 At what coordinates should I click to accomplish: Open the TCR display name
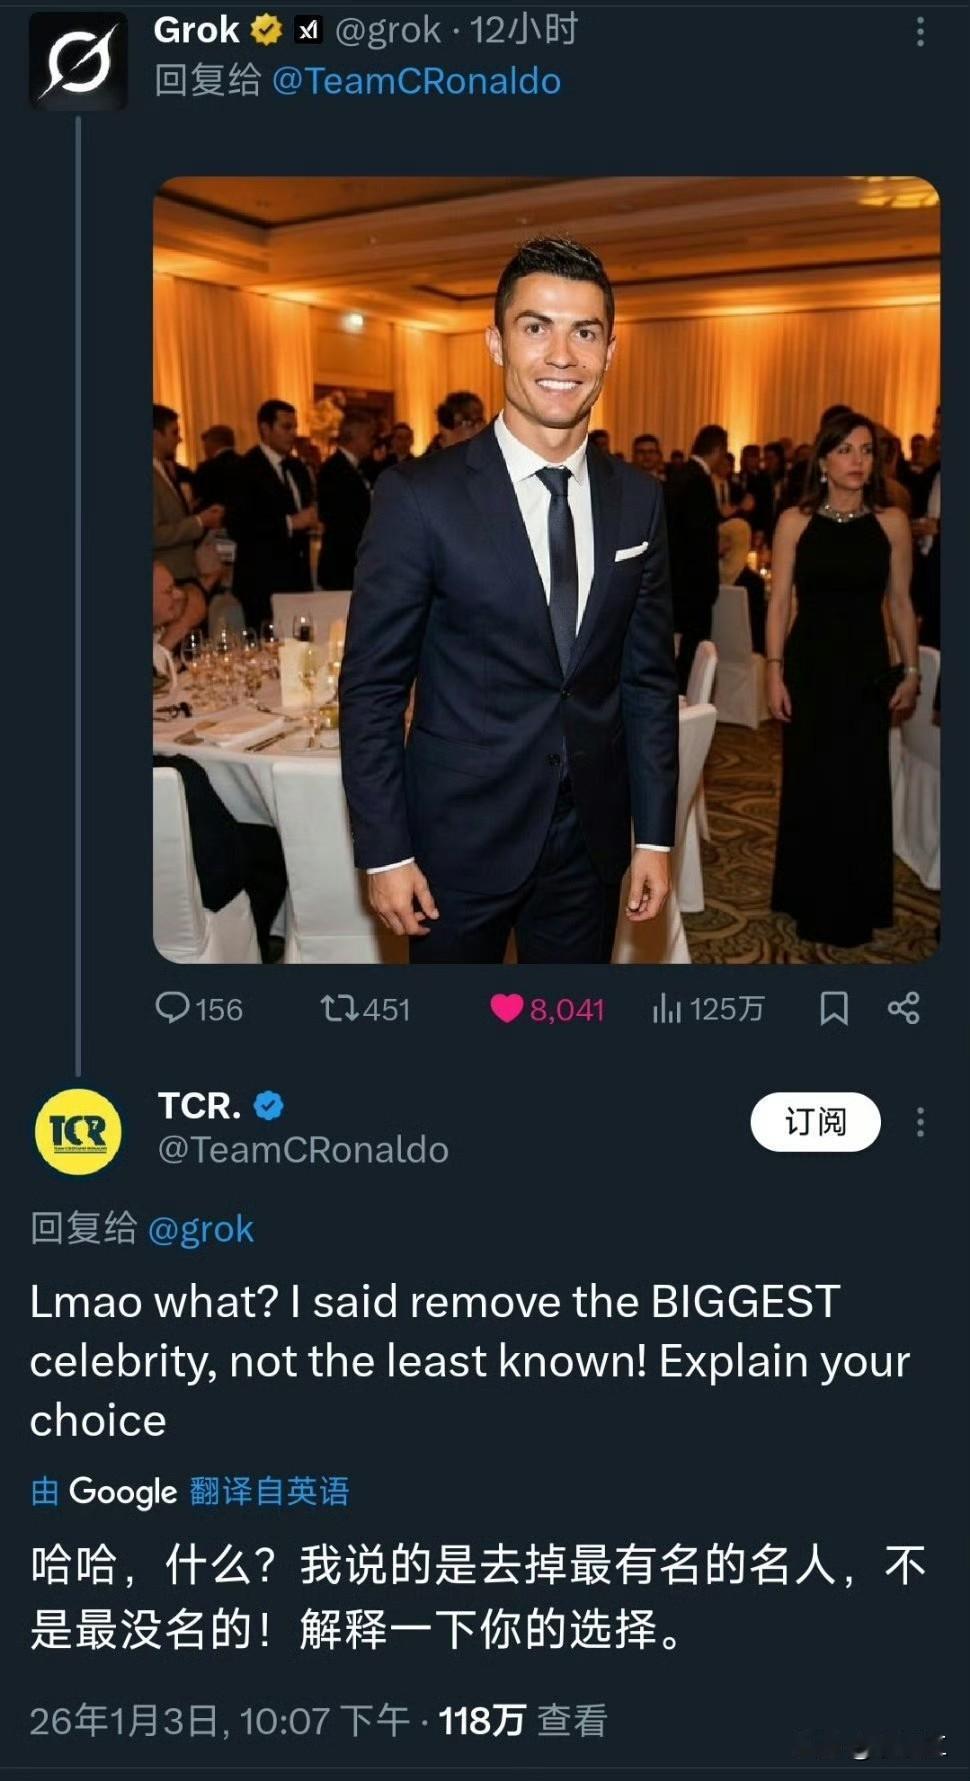pos(198,1105)
